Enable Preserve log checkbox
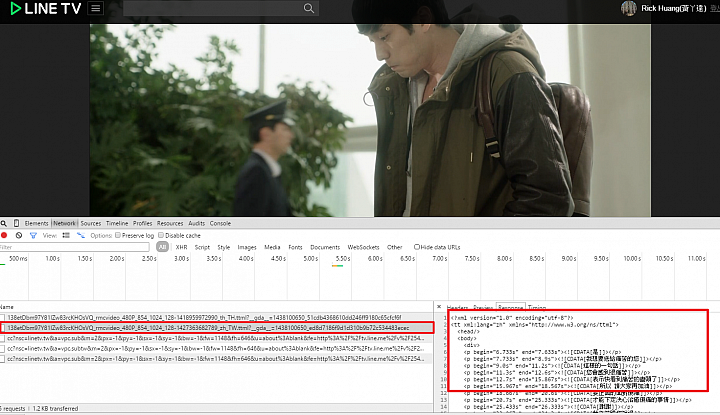This screenshot has height=415, width=720. (x=118, y=235)
